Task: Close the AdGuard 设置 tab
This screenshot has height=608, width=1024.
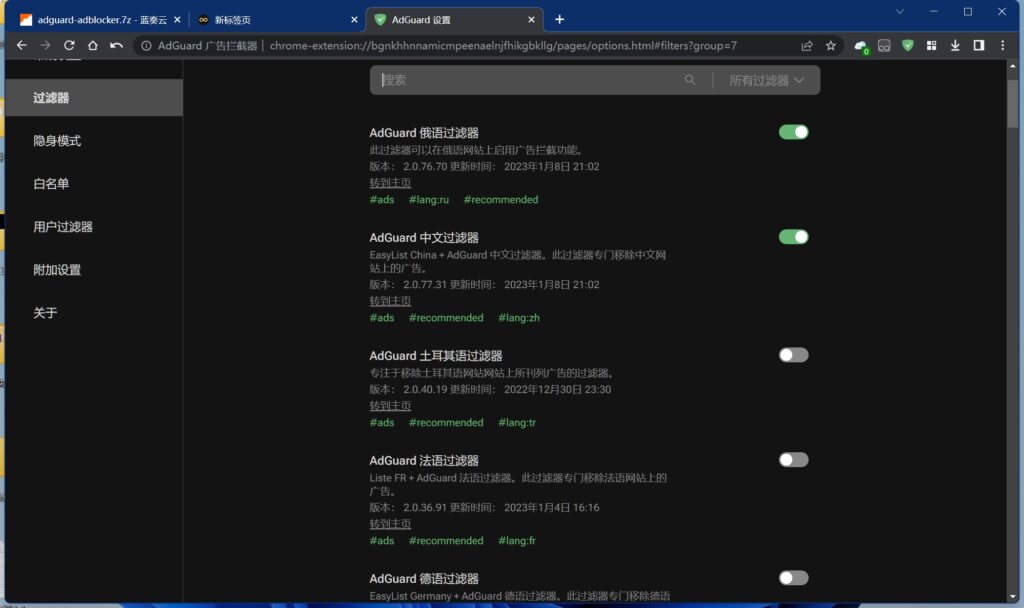Action: tap(531, 20)
